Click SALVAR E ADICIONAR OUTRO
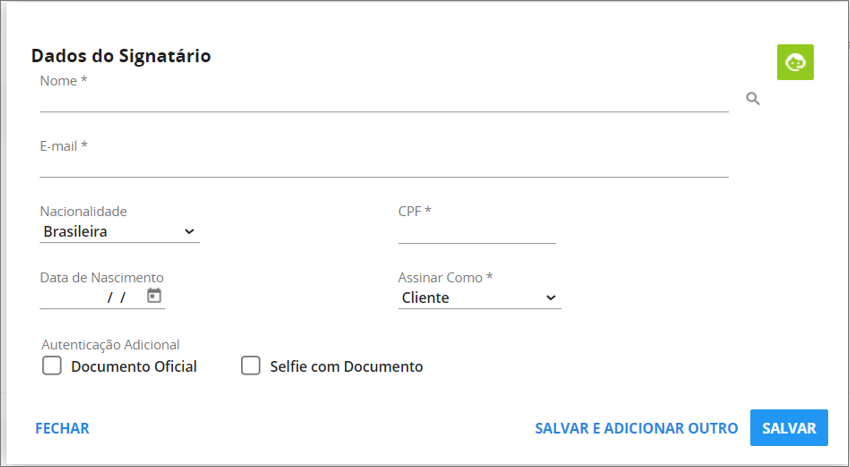 (636, 428)
